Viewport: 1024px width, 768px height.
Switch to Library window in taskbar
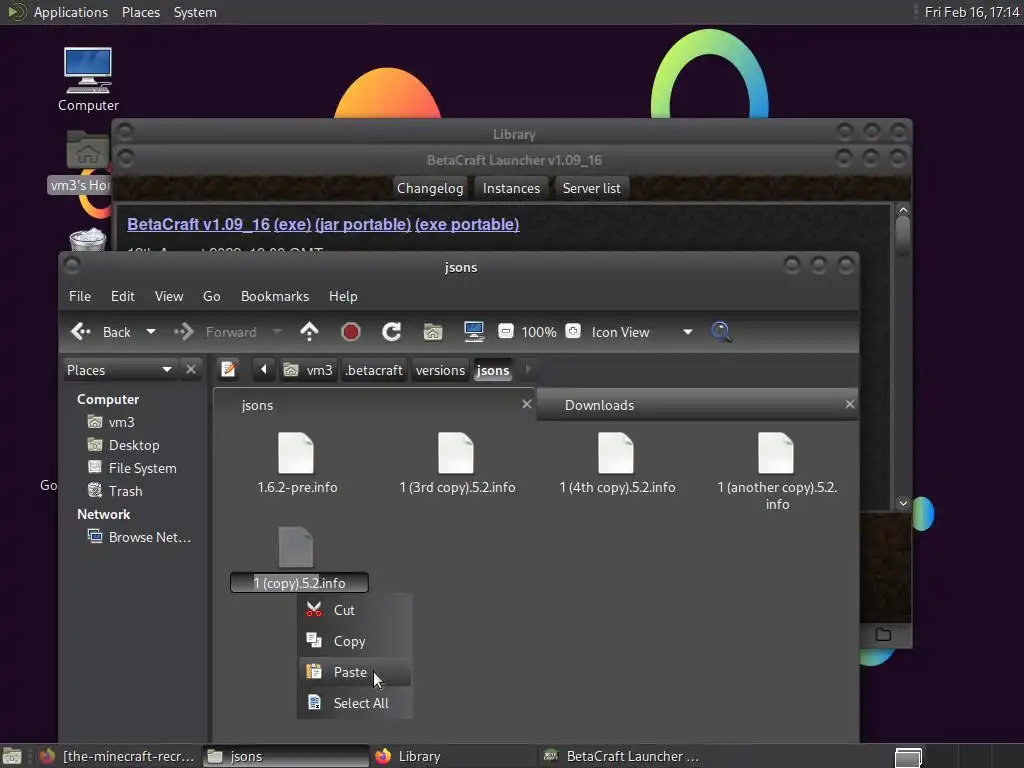click(454, 756)
